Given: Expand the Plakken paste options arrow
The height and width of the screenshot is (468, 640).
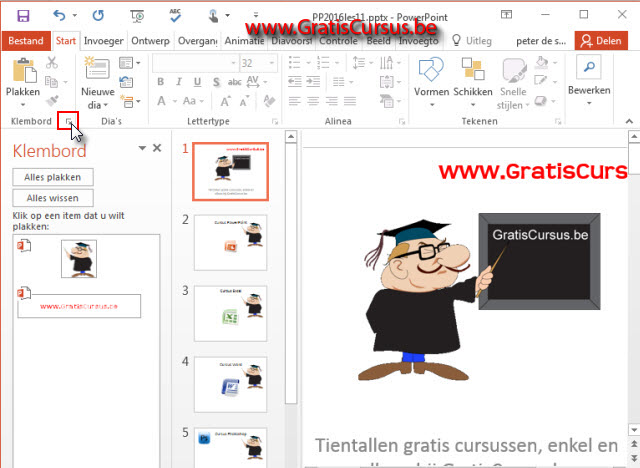Looking at the screenshot, I should 23,104.
